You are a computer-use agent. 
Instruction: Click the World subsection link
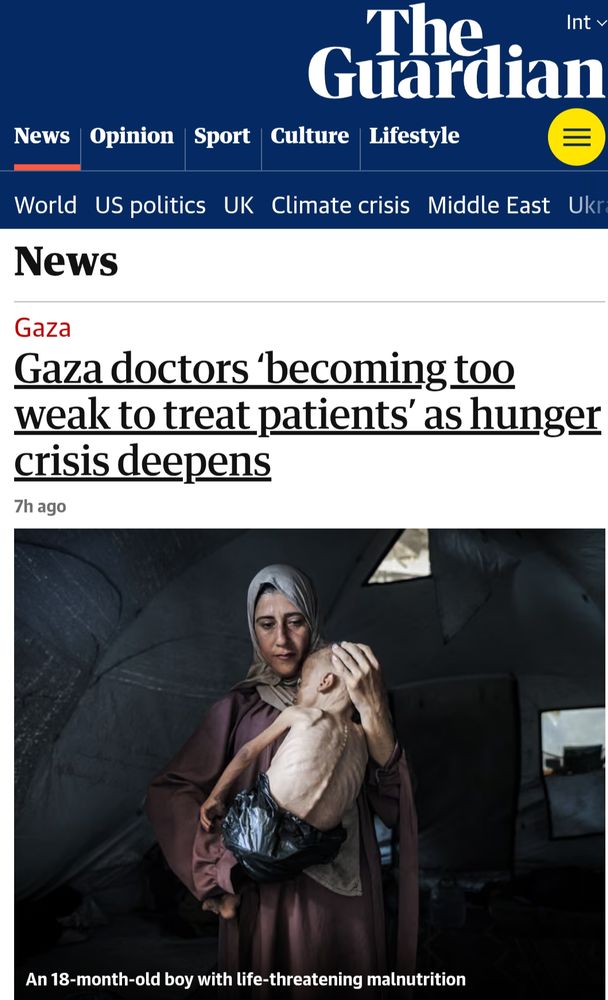tap(45, 205)
